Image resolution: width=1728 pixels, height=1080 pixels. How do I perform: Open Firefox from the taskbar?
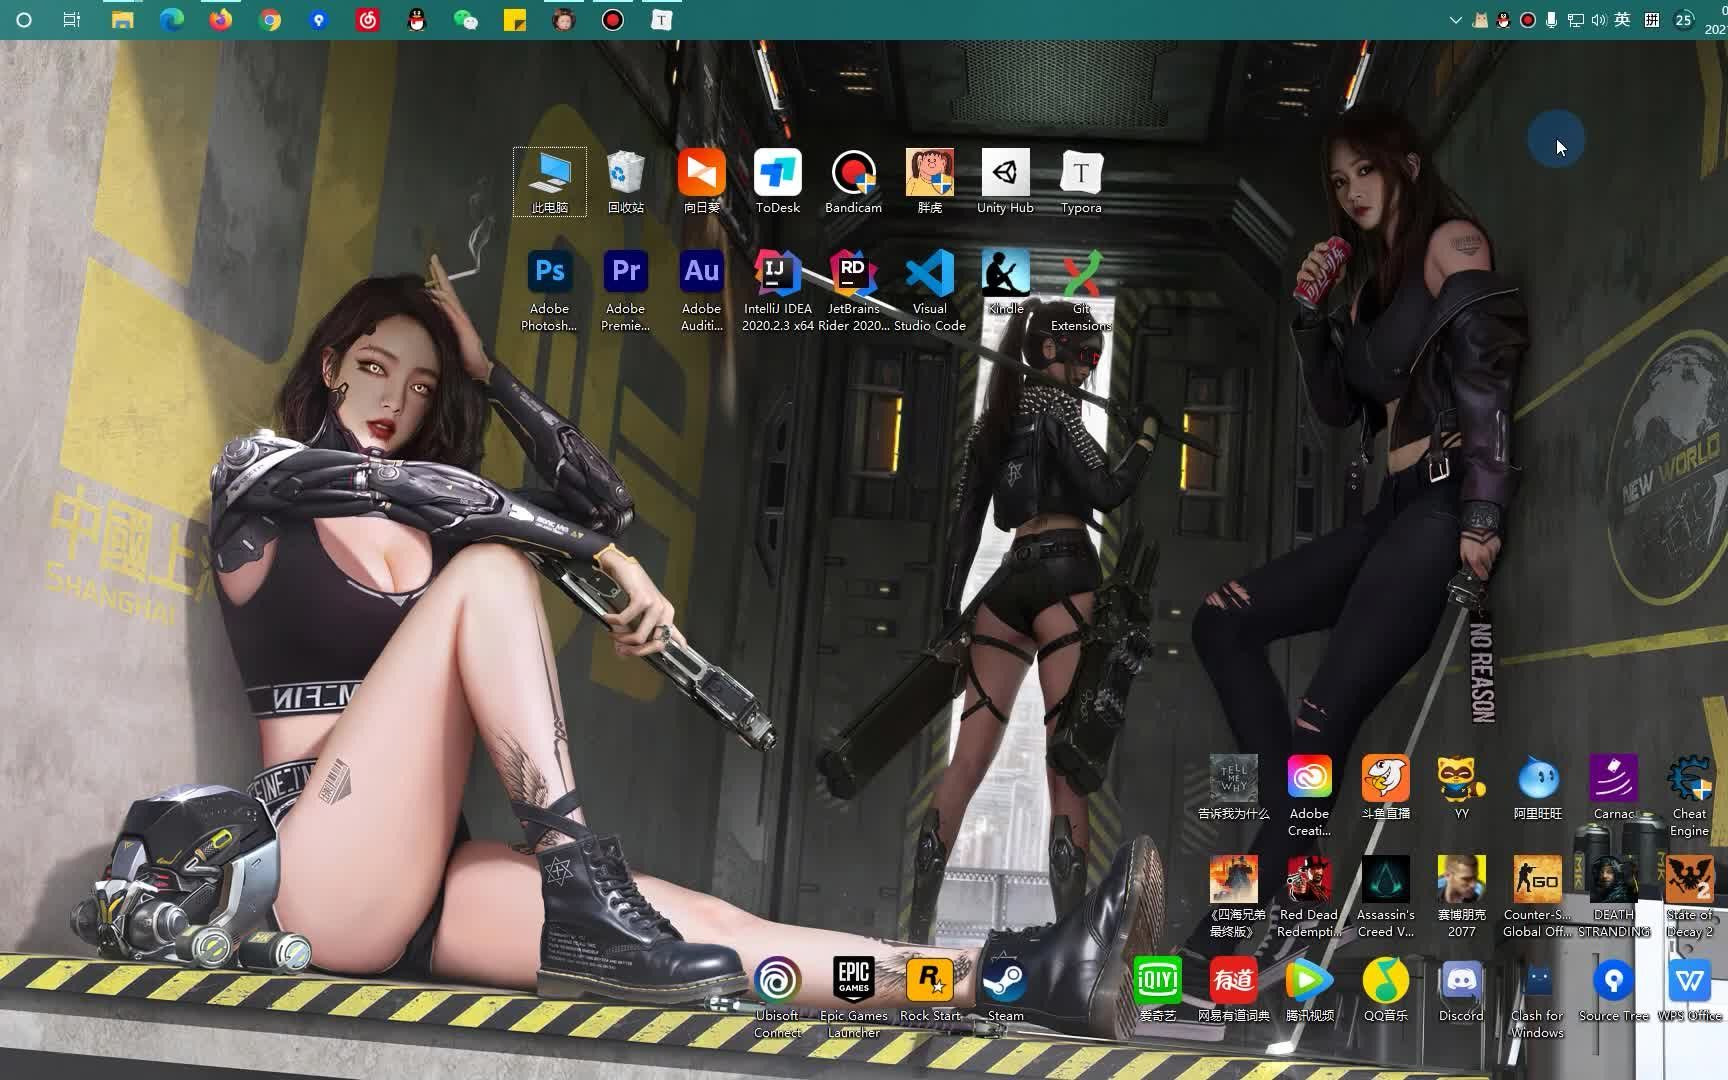point(221,19)
